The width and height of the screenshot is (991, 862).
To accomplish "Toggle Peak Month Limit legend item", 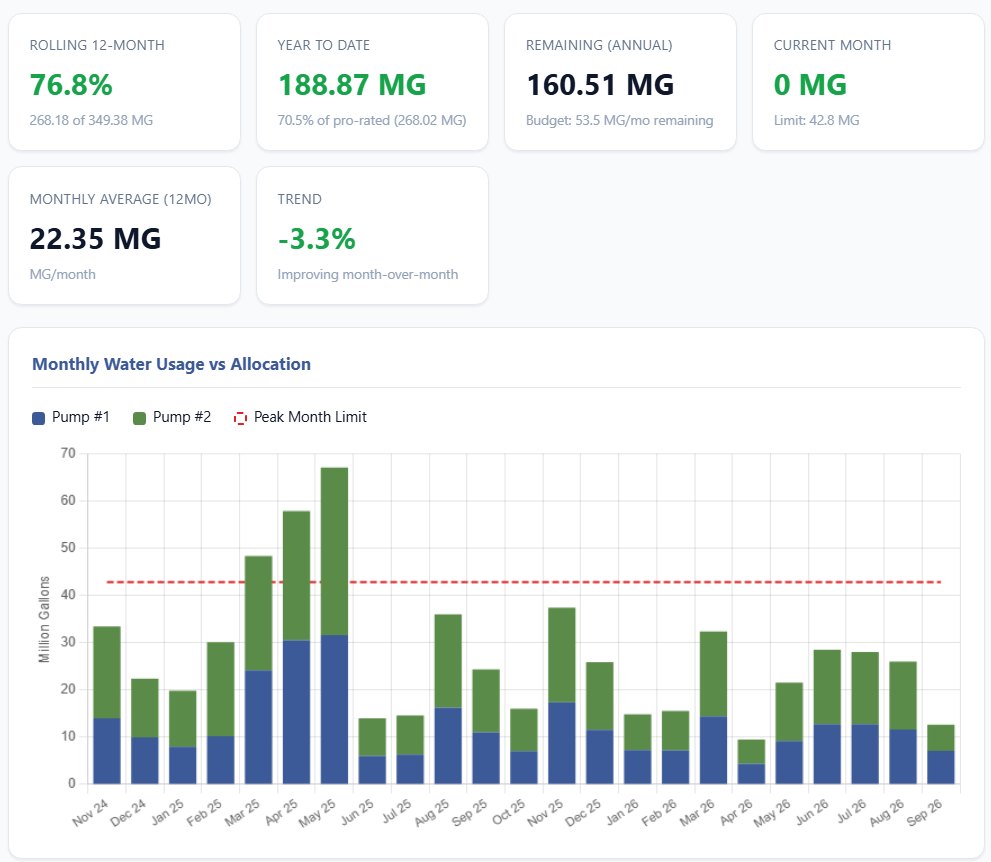I will [300, 417].
